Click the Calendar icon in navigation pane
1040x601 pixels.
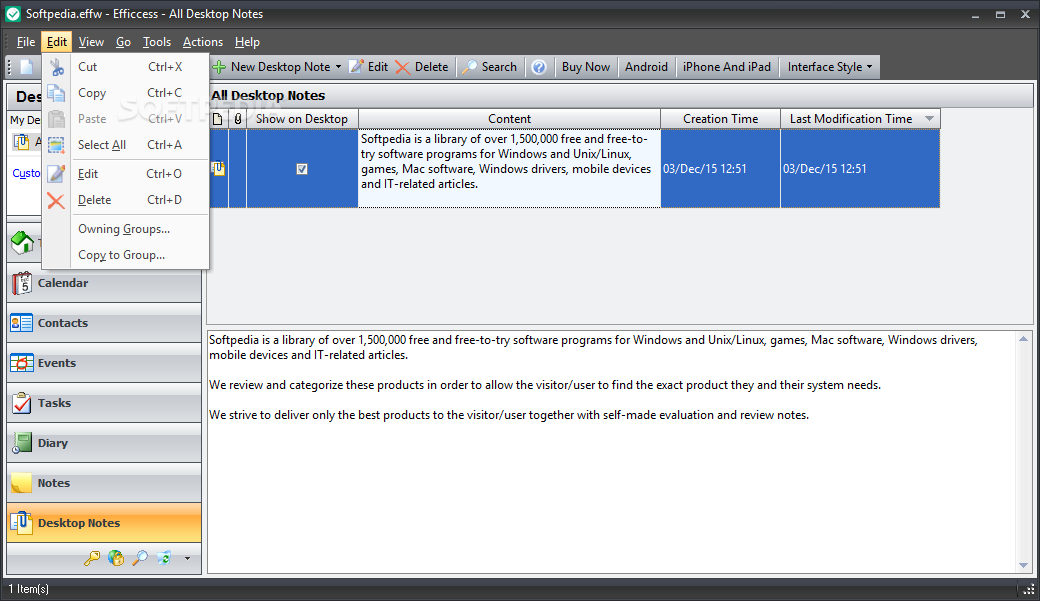tap(22, 283)
